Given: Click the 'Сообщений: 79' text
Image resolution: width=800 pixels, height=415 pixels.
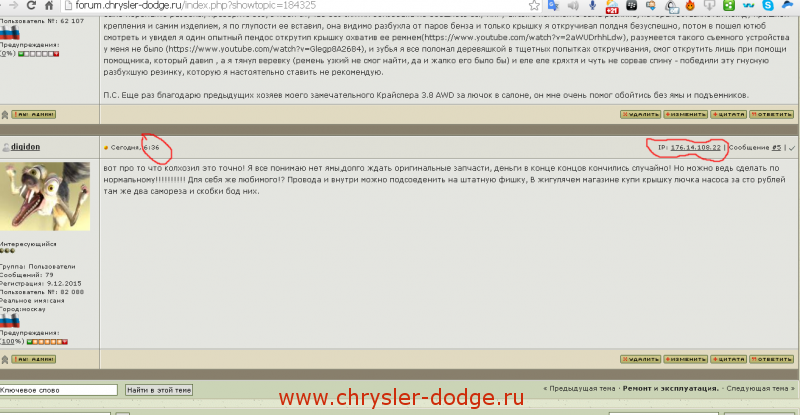Looking at the screenshot, I should (27, 275).
